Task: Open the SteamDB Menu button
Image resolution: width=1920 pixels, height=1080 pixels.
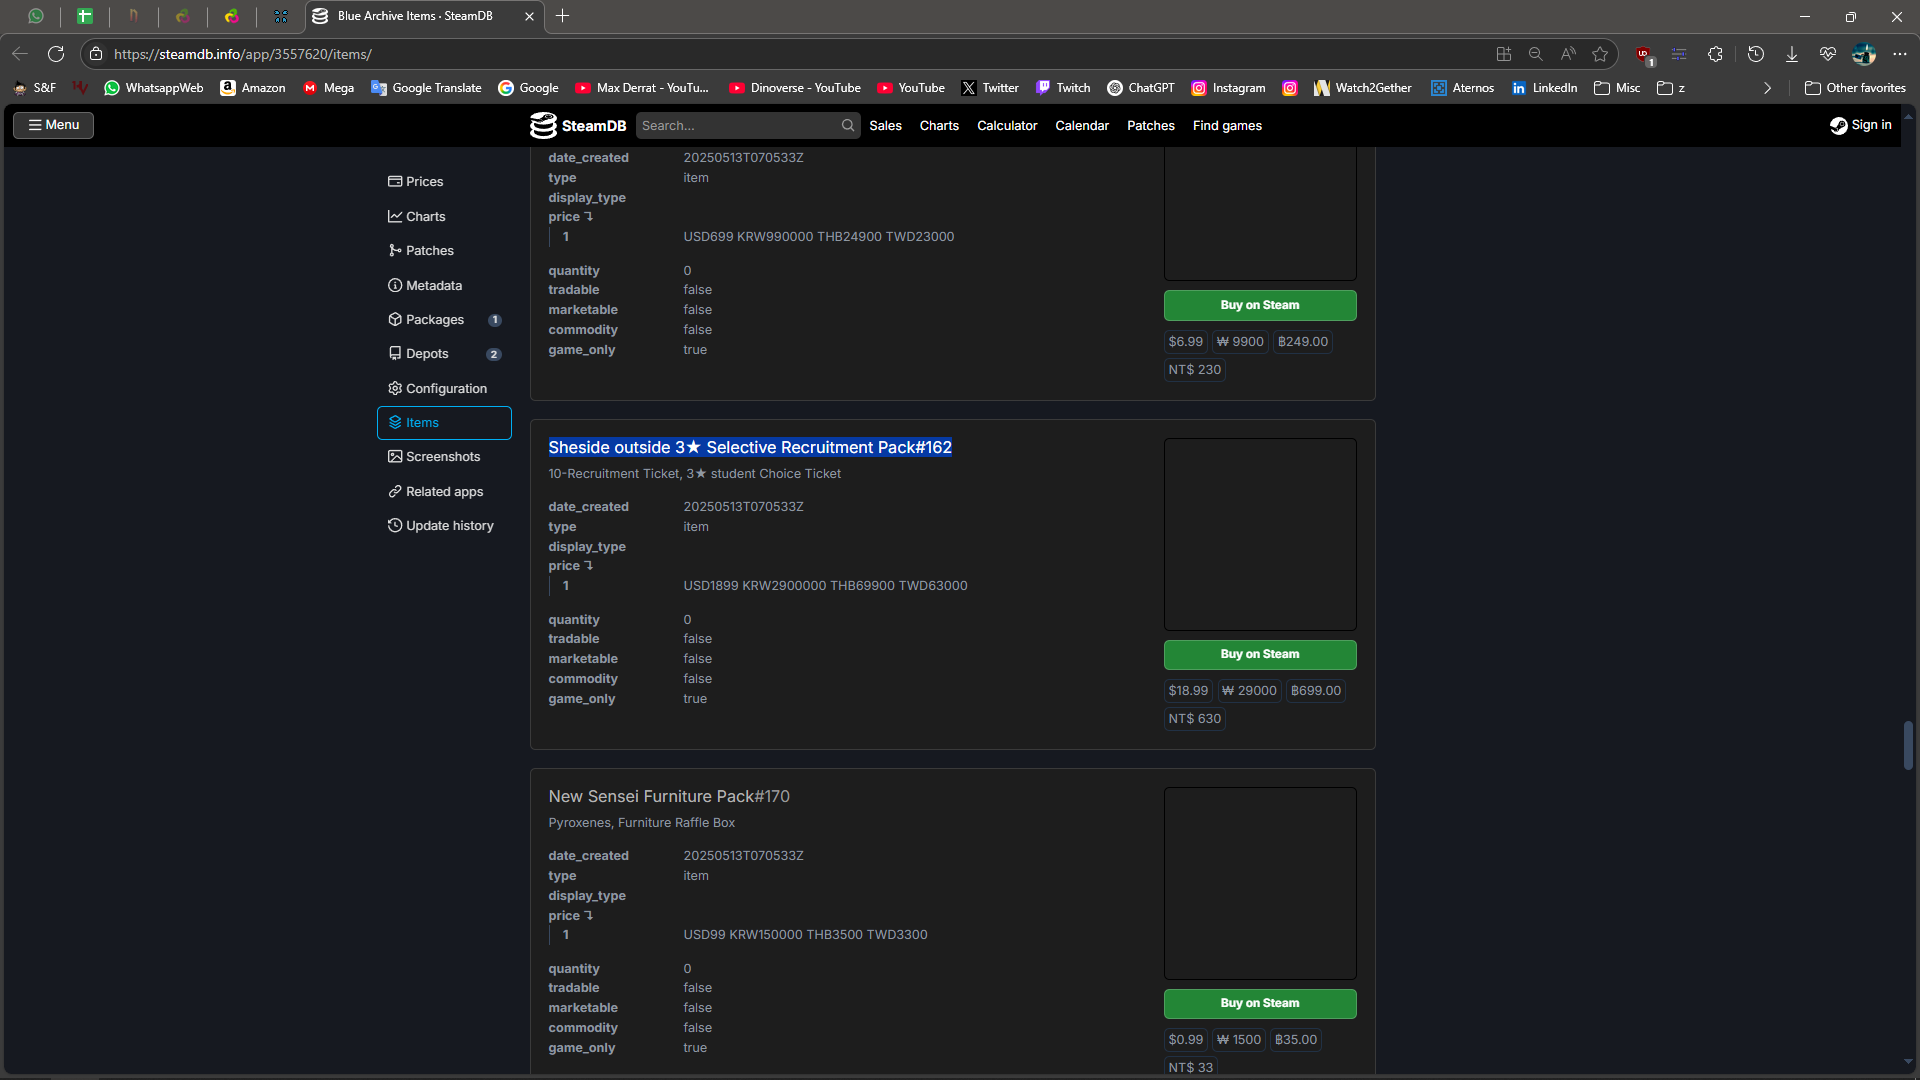Action: [53, 125]
